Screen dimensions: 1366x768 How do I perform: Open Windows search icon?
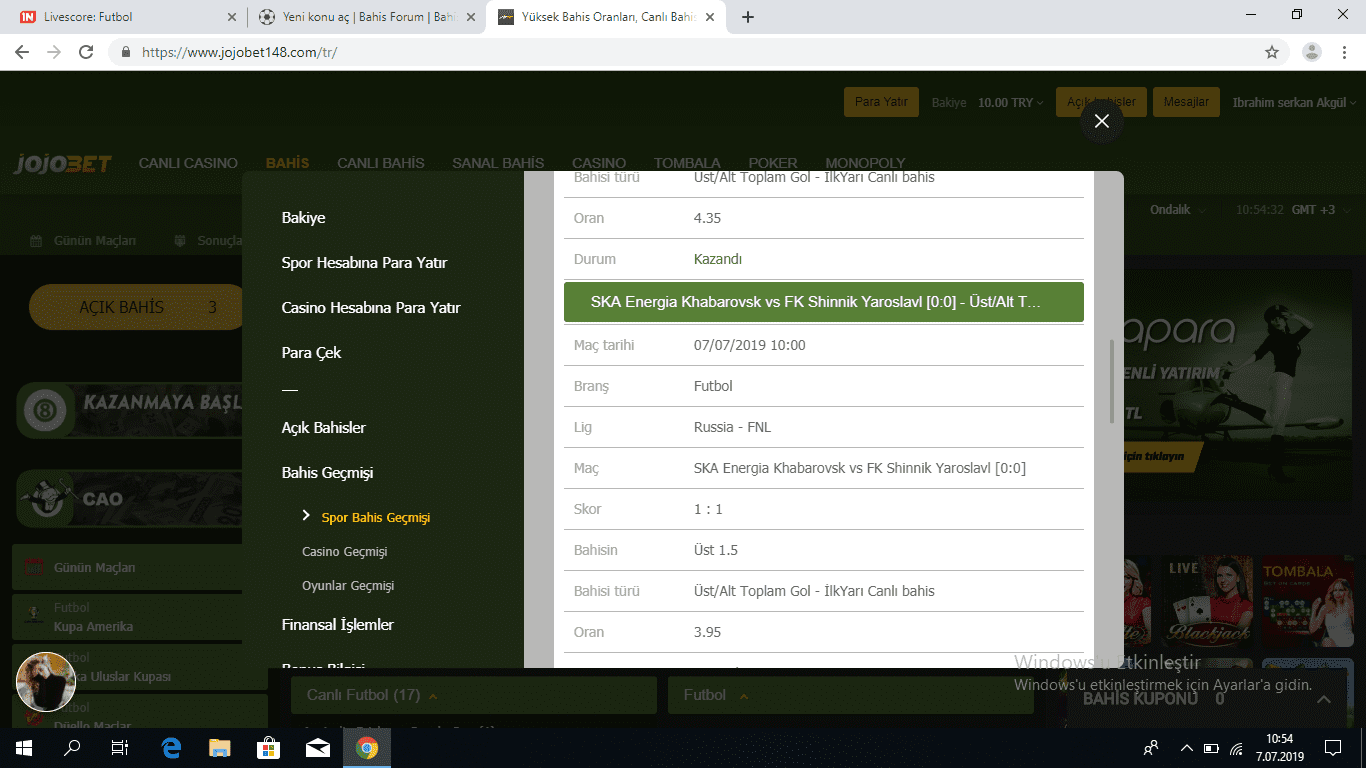(72, 747)
